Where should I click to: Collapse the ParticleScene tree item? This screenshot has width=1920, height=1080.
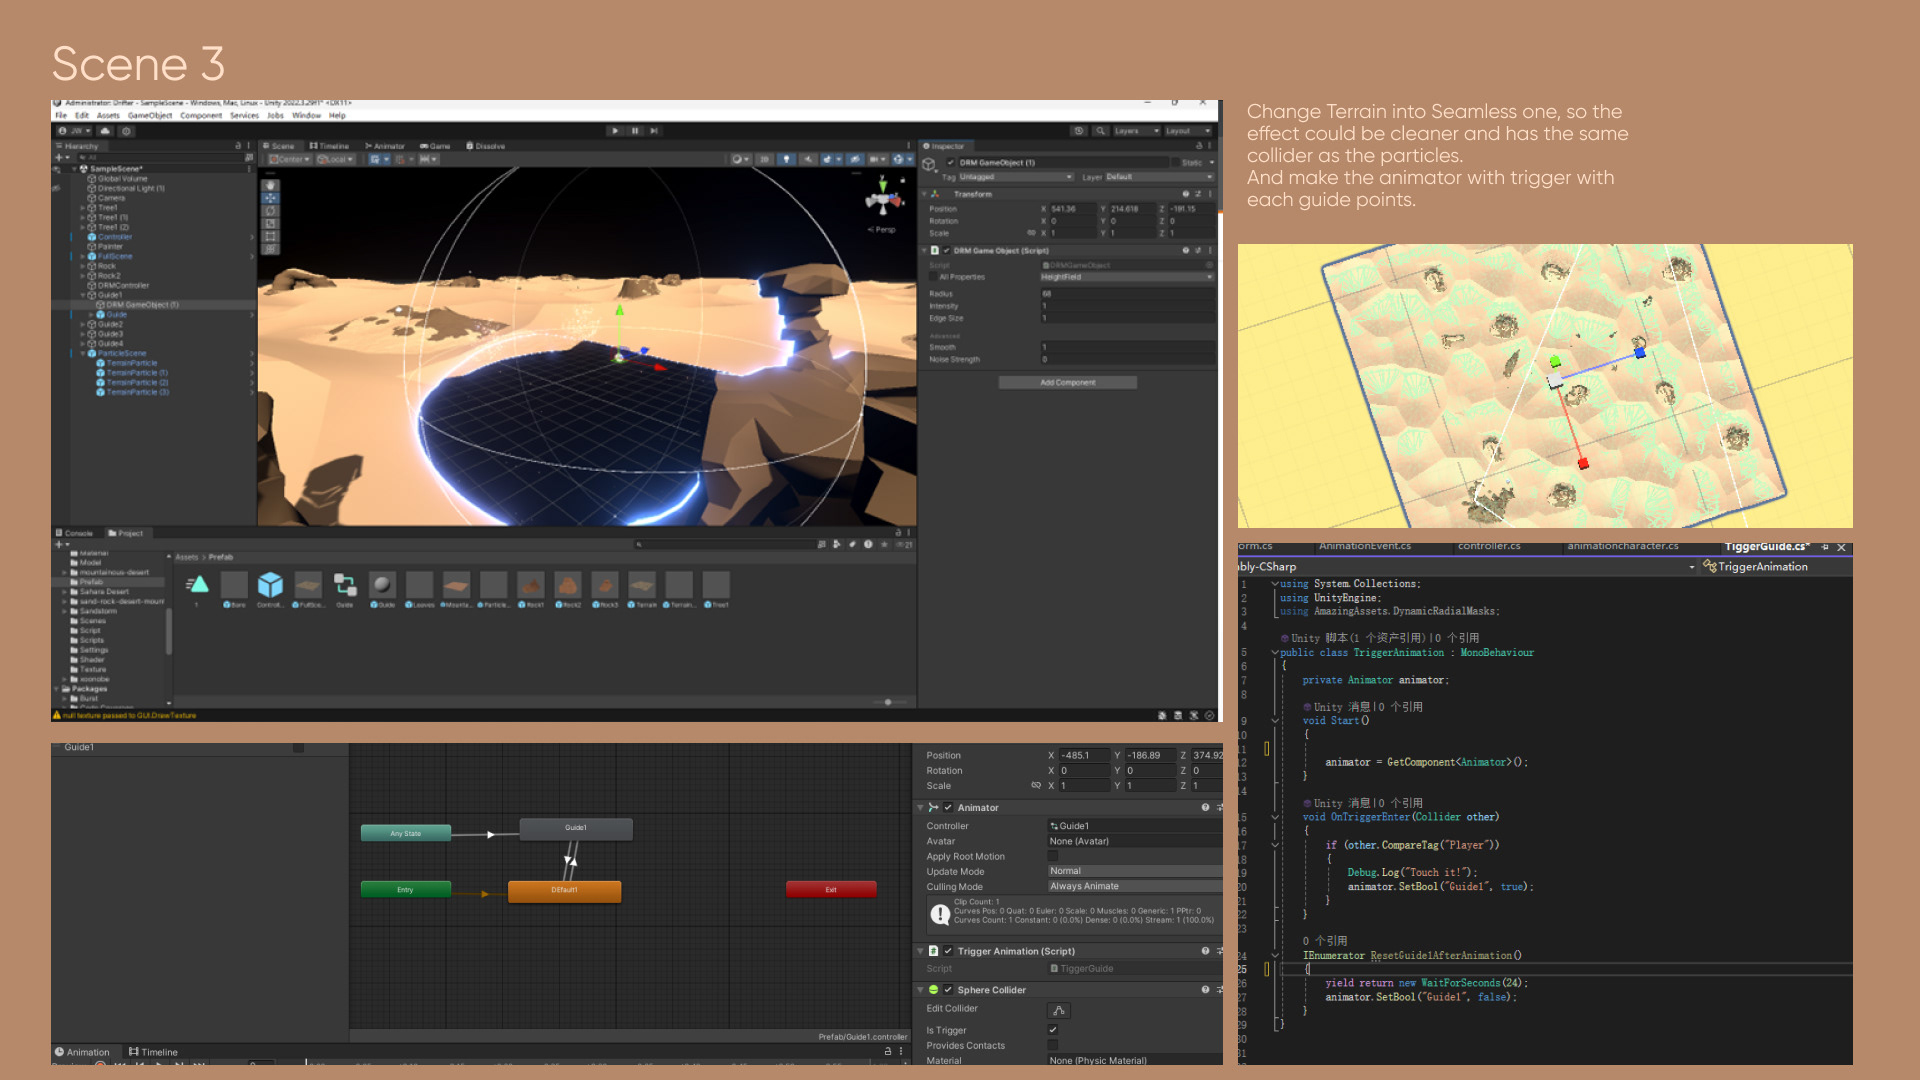(83, 353)
